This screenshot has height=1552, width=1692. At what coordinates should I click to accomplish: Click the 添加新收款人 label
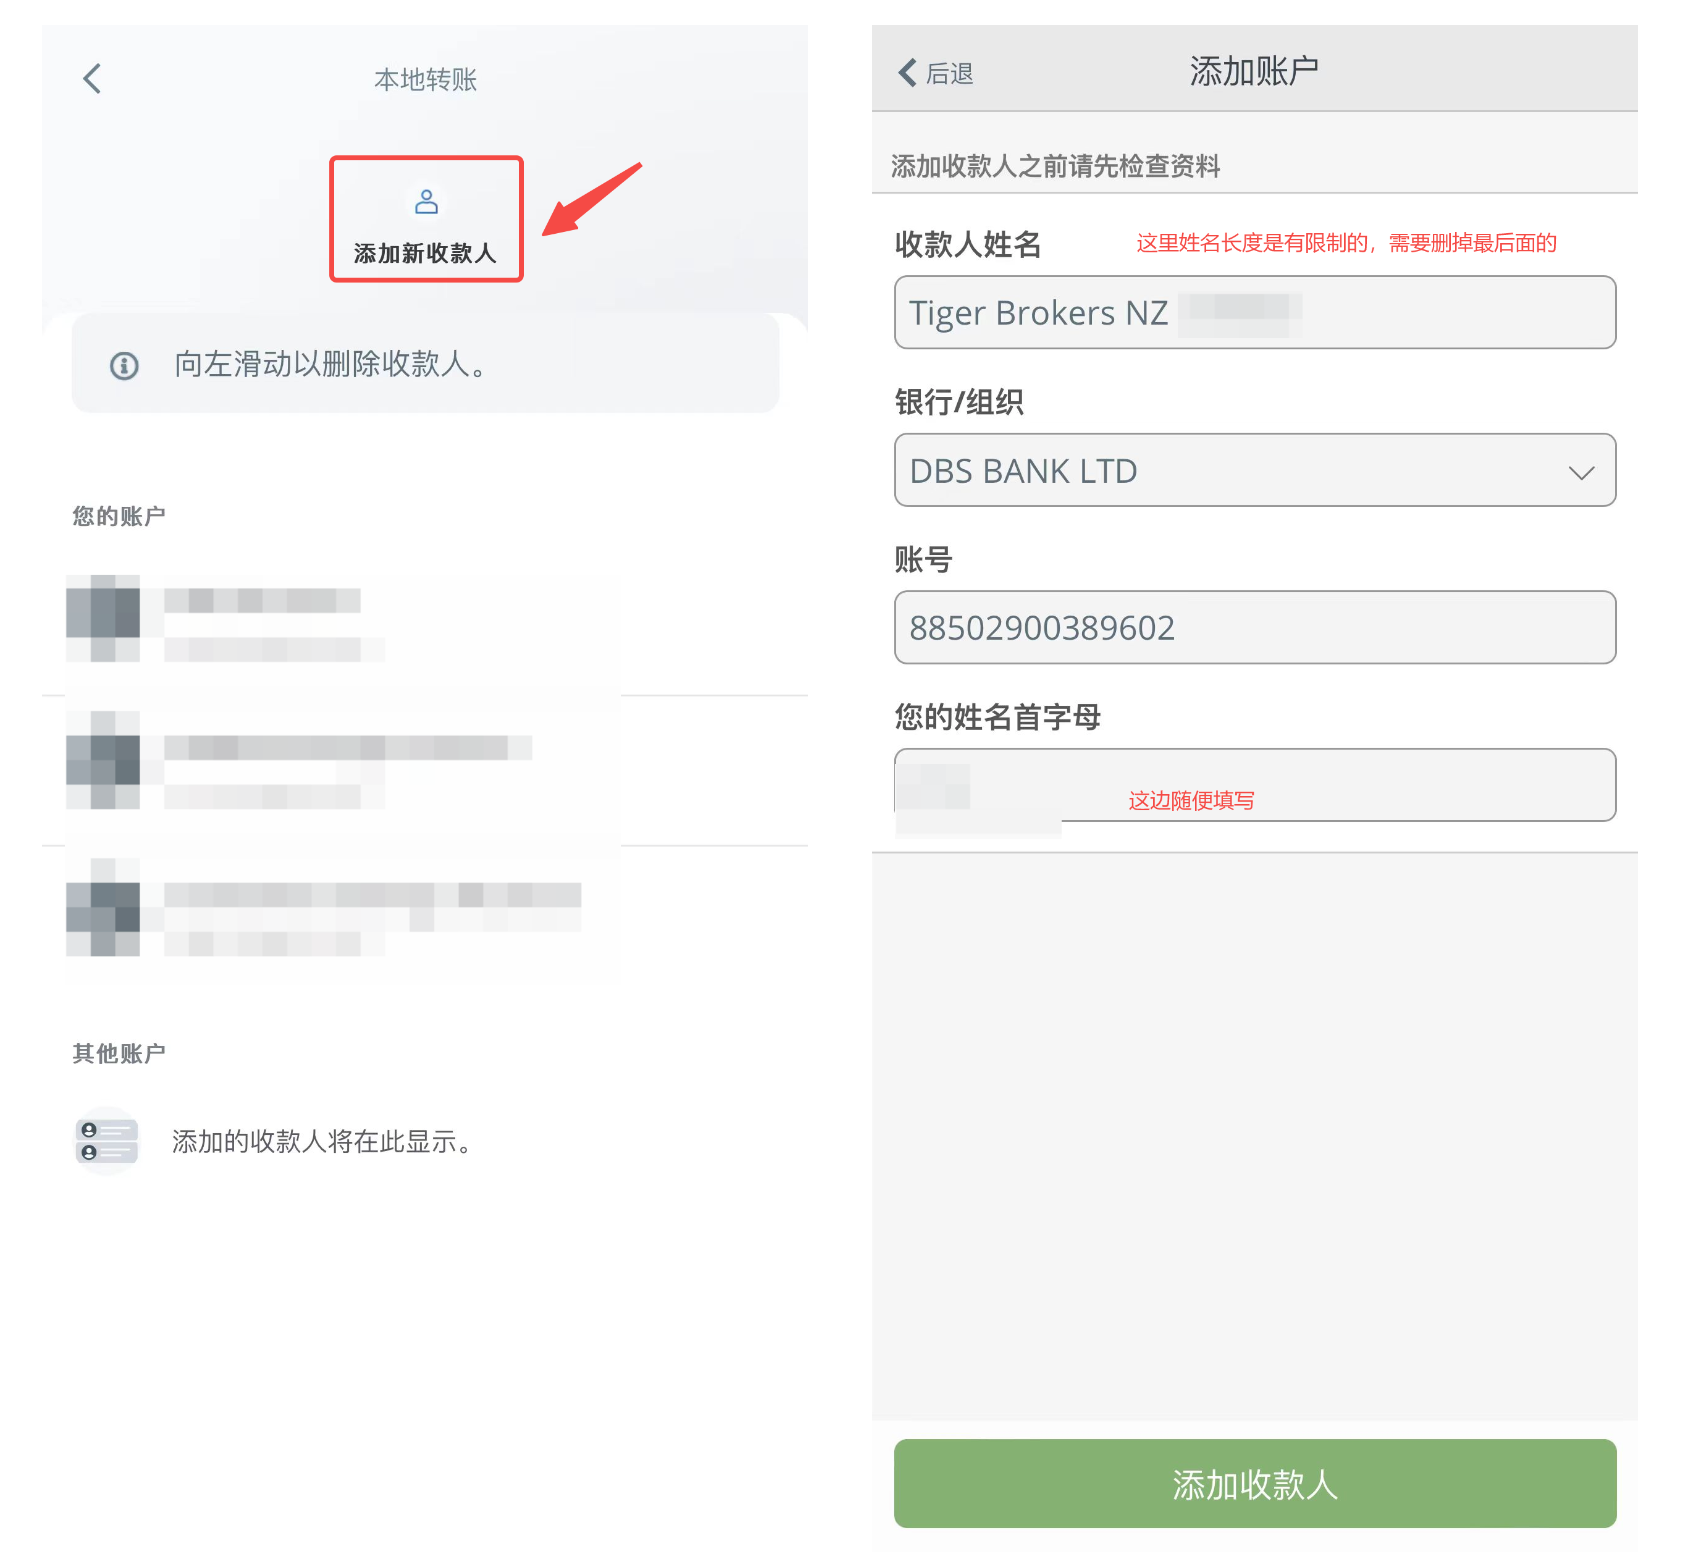(x=425, y=253)
